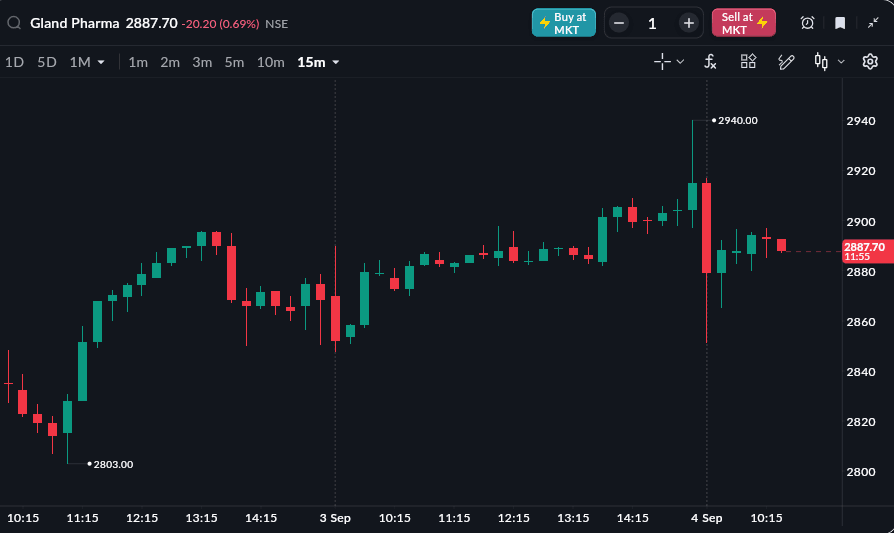894x533 pixels.
Task: Click the Sell at MKT button
Action: [x=743, y=23]
